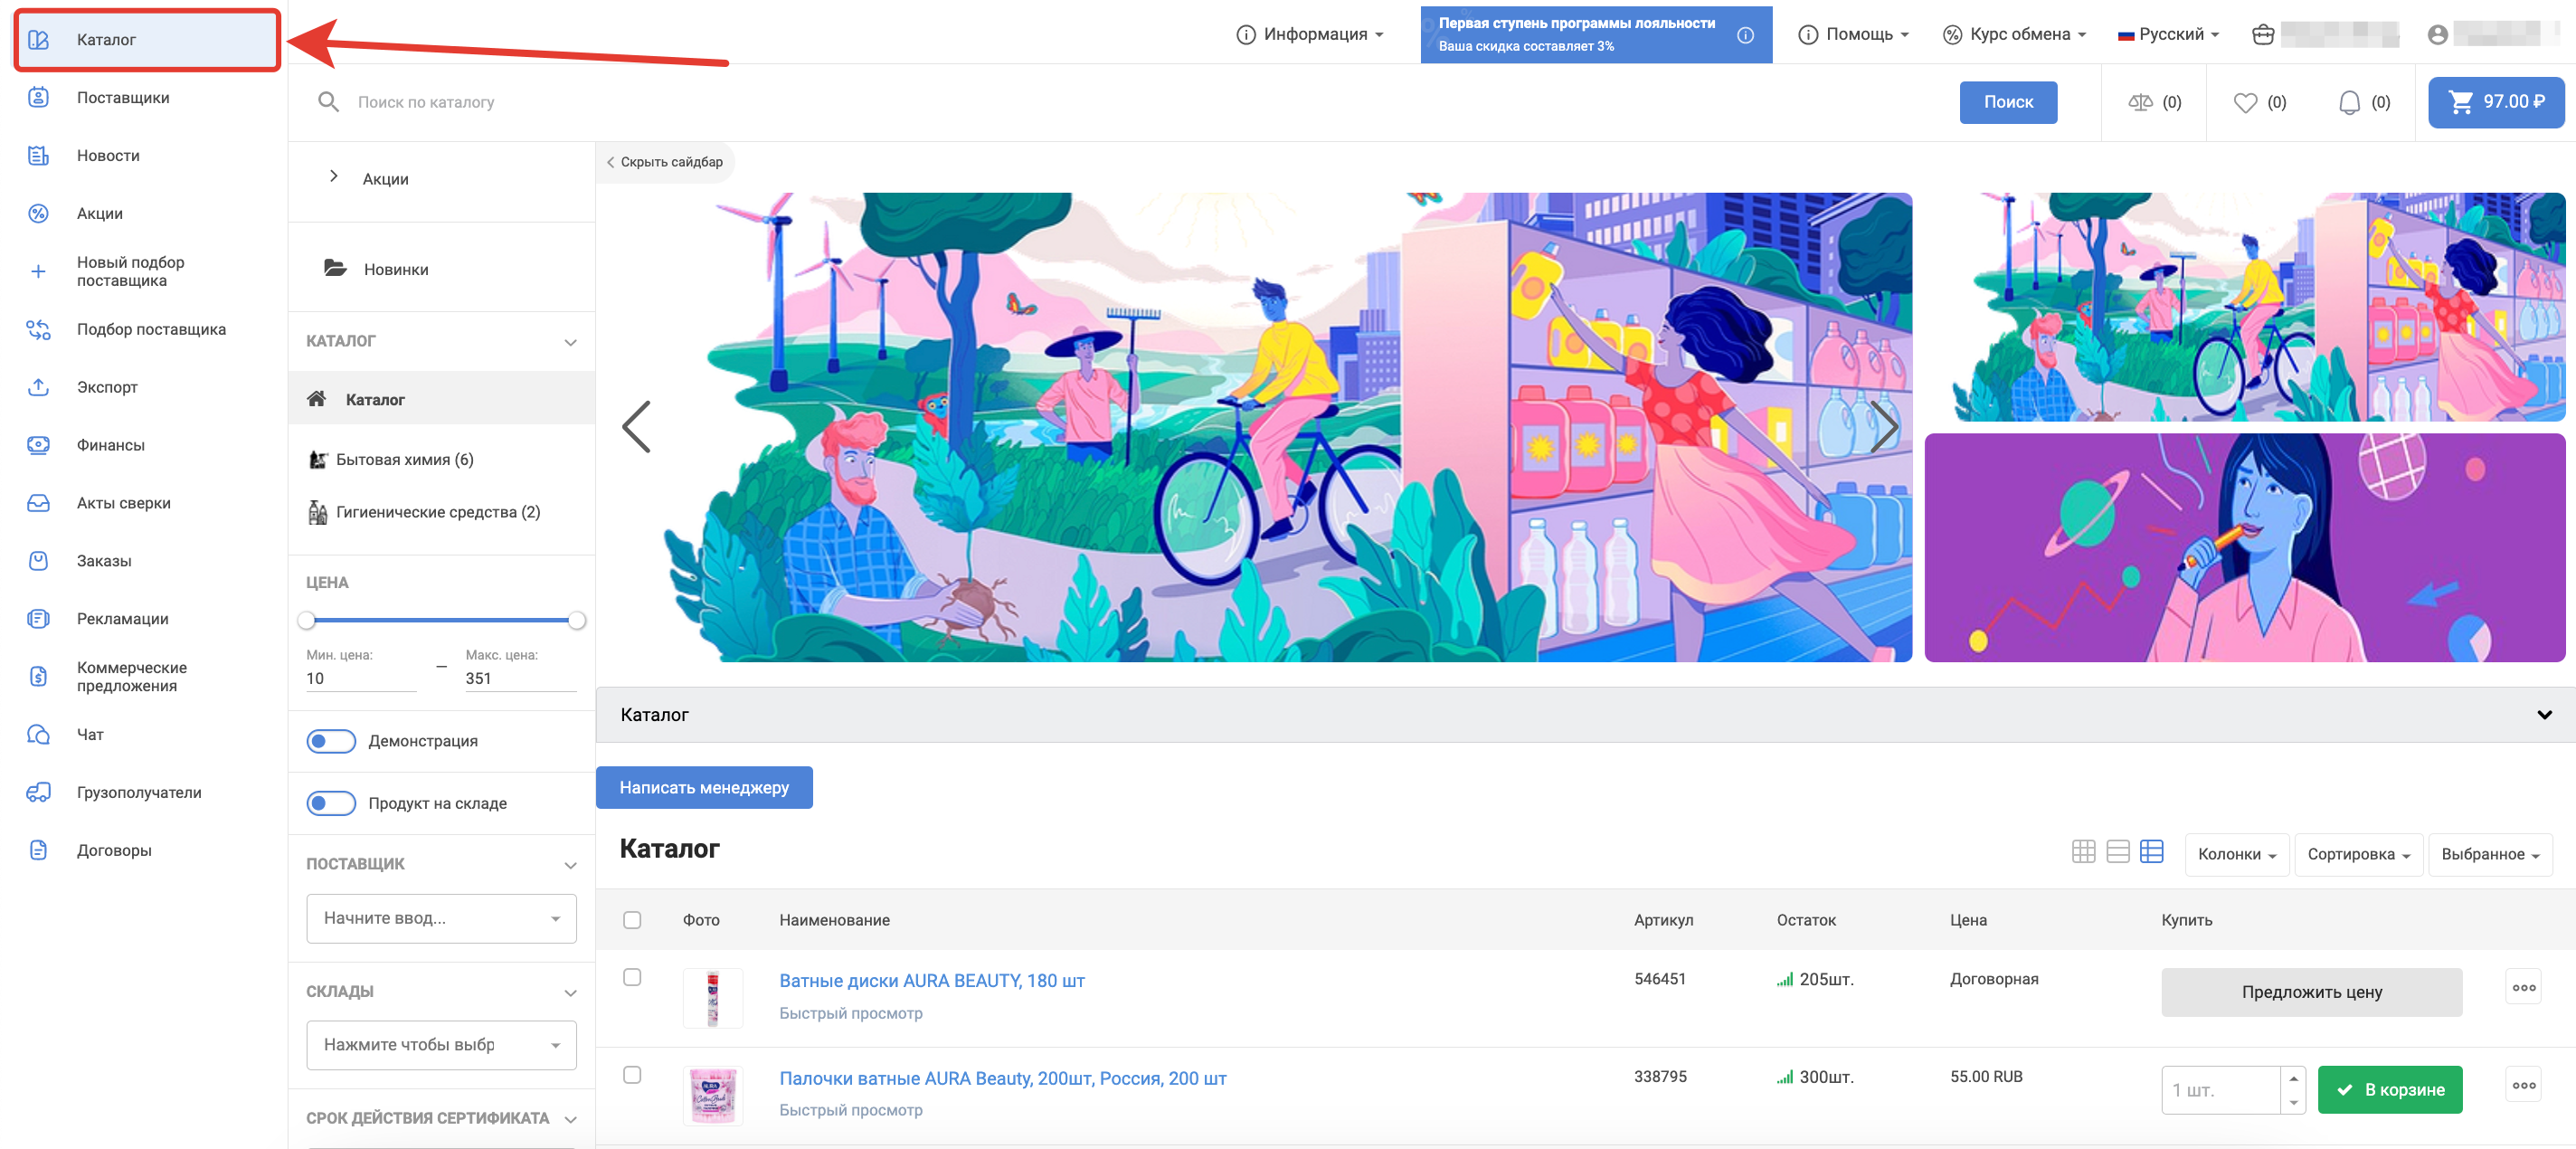The image size is (2576, 1149).
Task: Switch to grid tile view icon
Action: pos(2083,852)
